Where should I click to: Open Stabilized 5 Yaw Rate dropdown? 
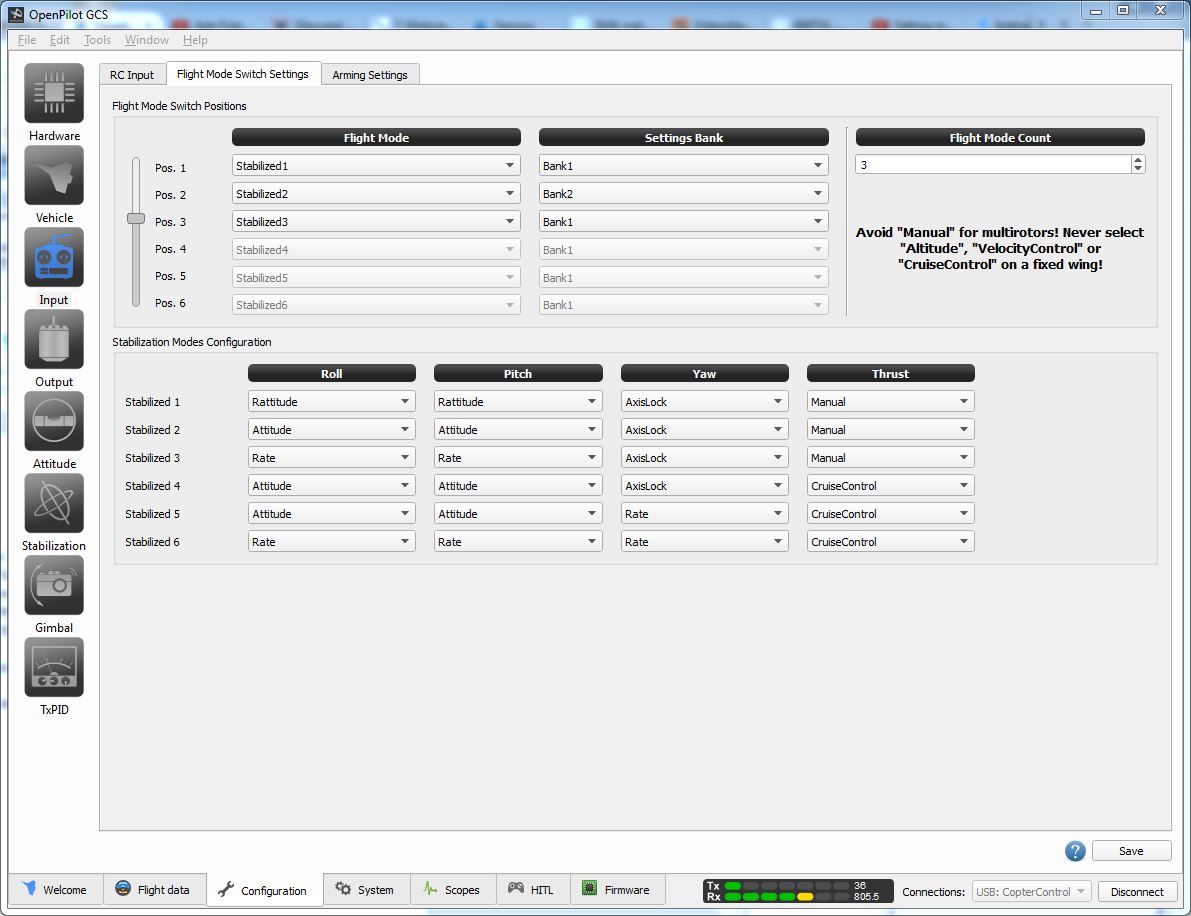tap(704, 514)
